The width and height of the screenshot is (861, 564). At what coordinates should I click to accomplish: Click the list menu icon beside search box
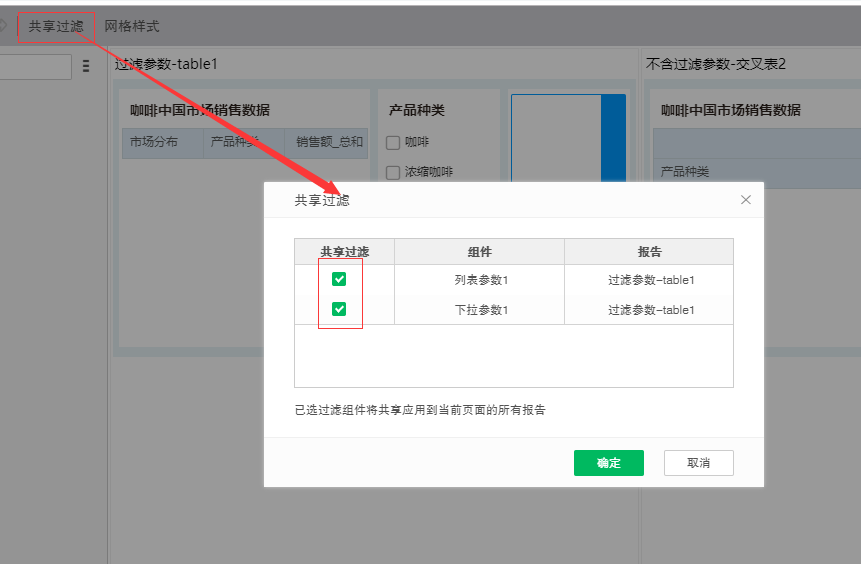point(86,66)
